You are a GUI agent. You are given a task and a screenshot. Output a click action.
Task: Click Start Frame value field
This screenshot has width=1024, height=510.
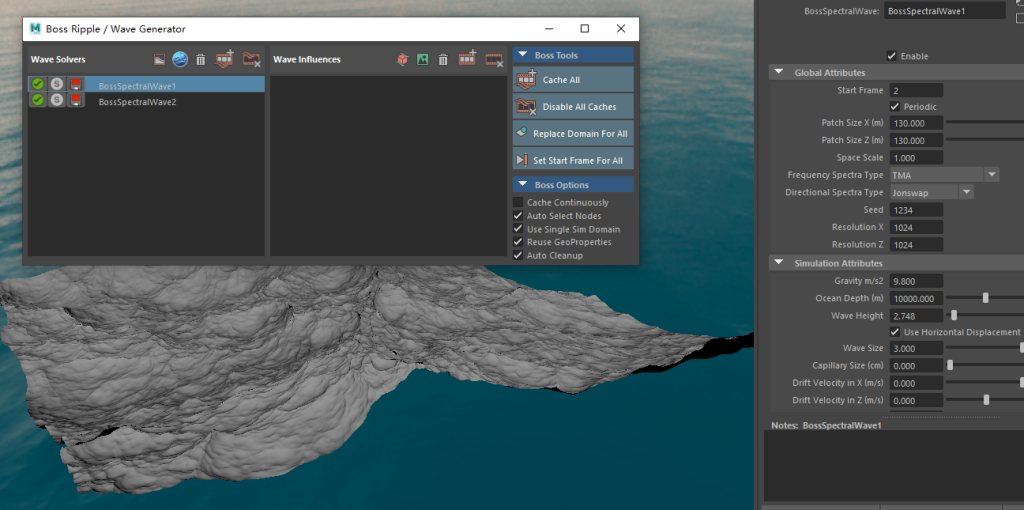[x=916, y=90]
